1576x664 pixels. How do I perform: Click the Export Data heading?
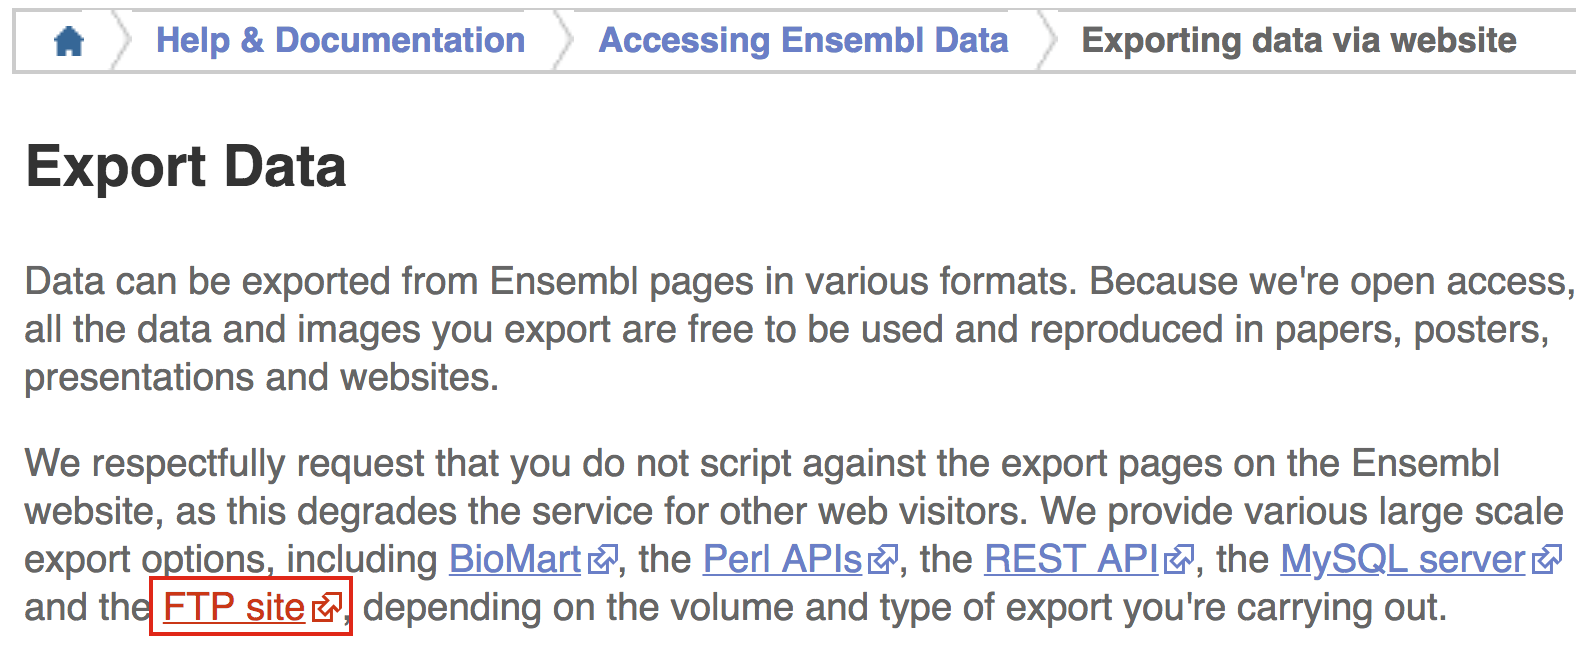[186, 166]
